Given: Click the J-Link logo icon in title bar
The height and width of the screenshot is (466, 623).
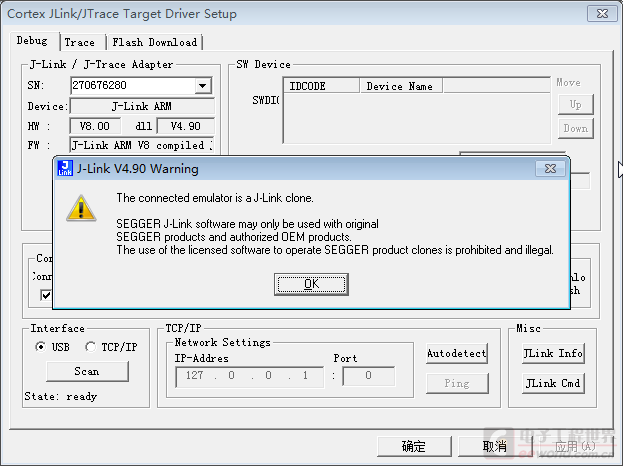Looking at the screenshot, I should tap(65, 168).
